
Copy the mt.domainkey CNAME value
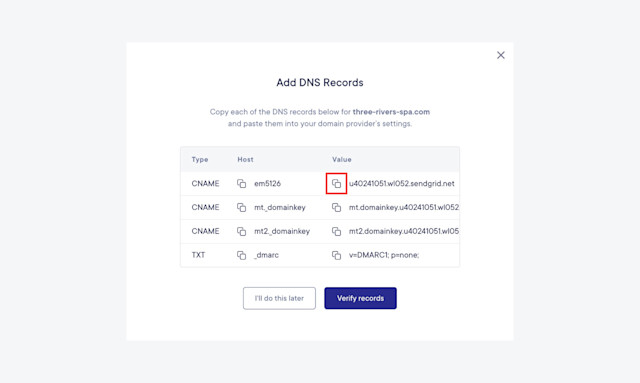[x=336, y=207]
